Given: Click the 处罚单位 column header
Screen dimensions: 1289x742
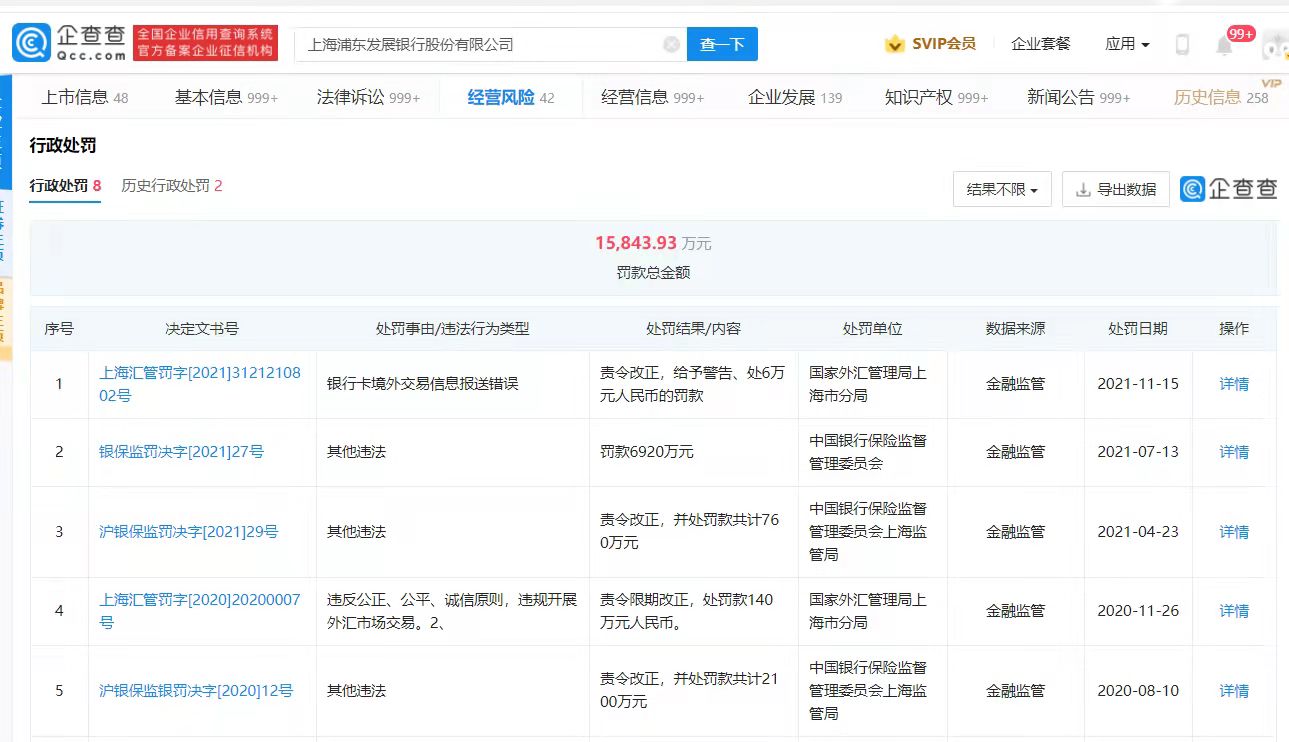Looking at the screenshot, I should [x=872, y=329].
